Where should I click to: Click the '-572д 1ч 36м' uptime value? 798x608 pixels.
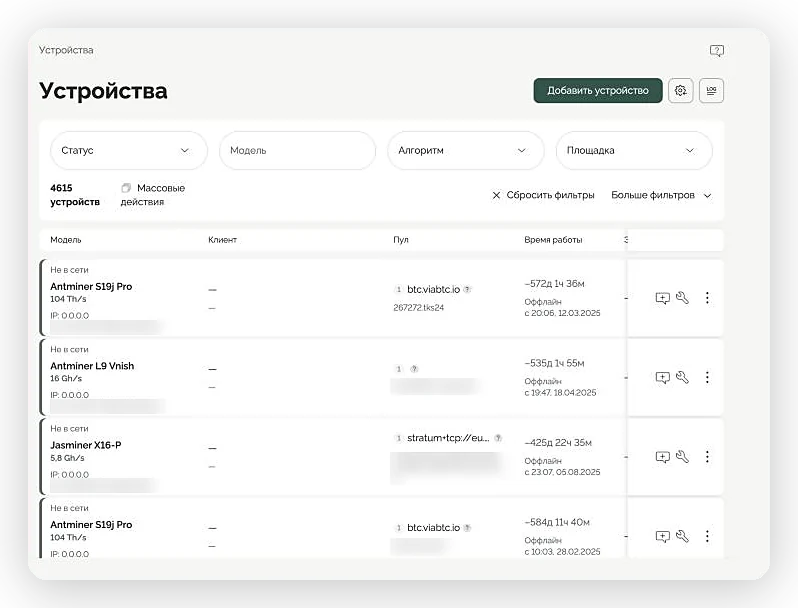tap(554, 284)
